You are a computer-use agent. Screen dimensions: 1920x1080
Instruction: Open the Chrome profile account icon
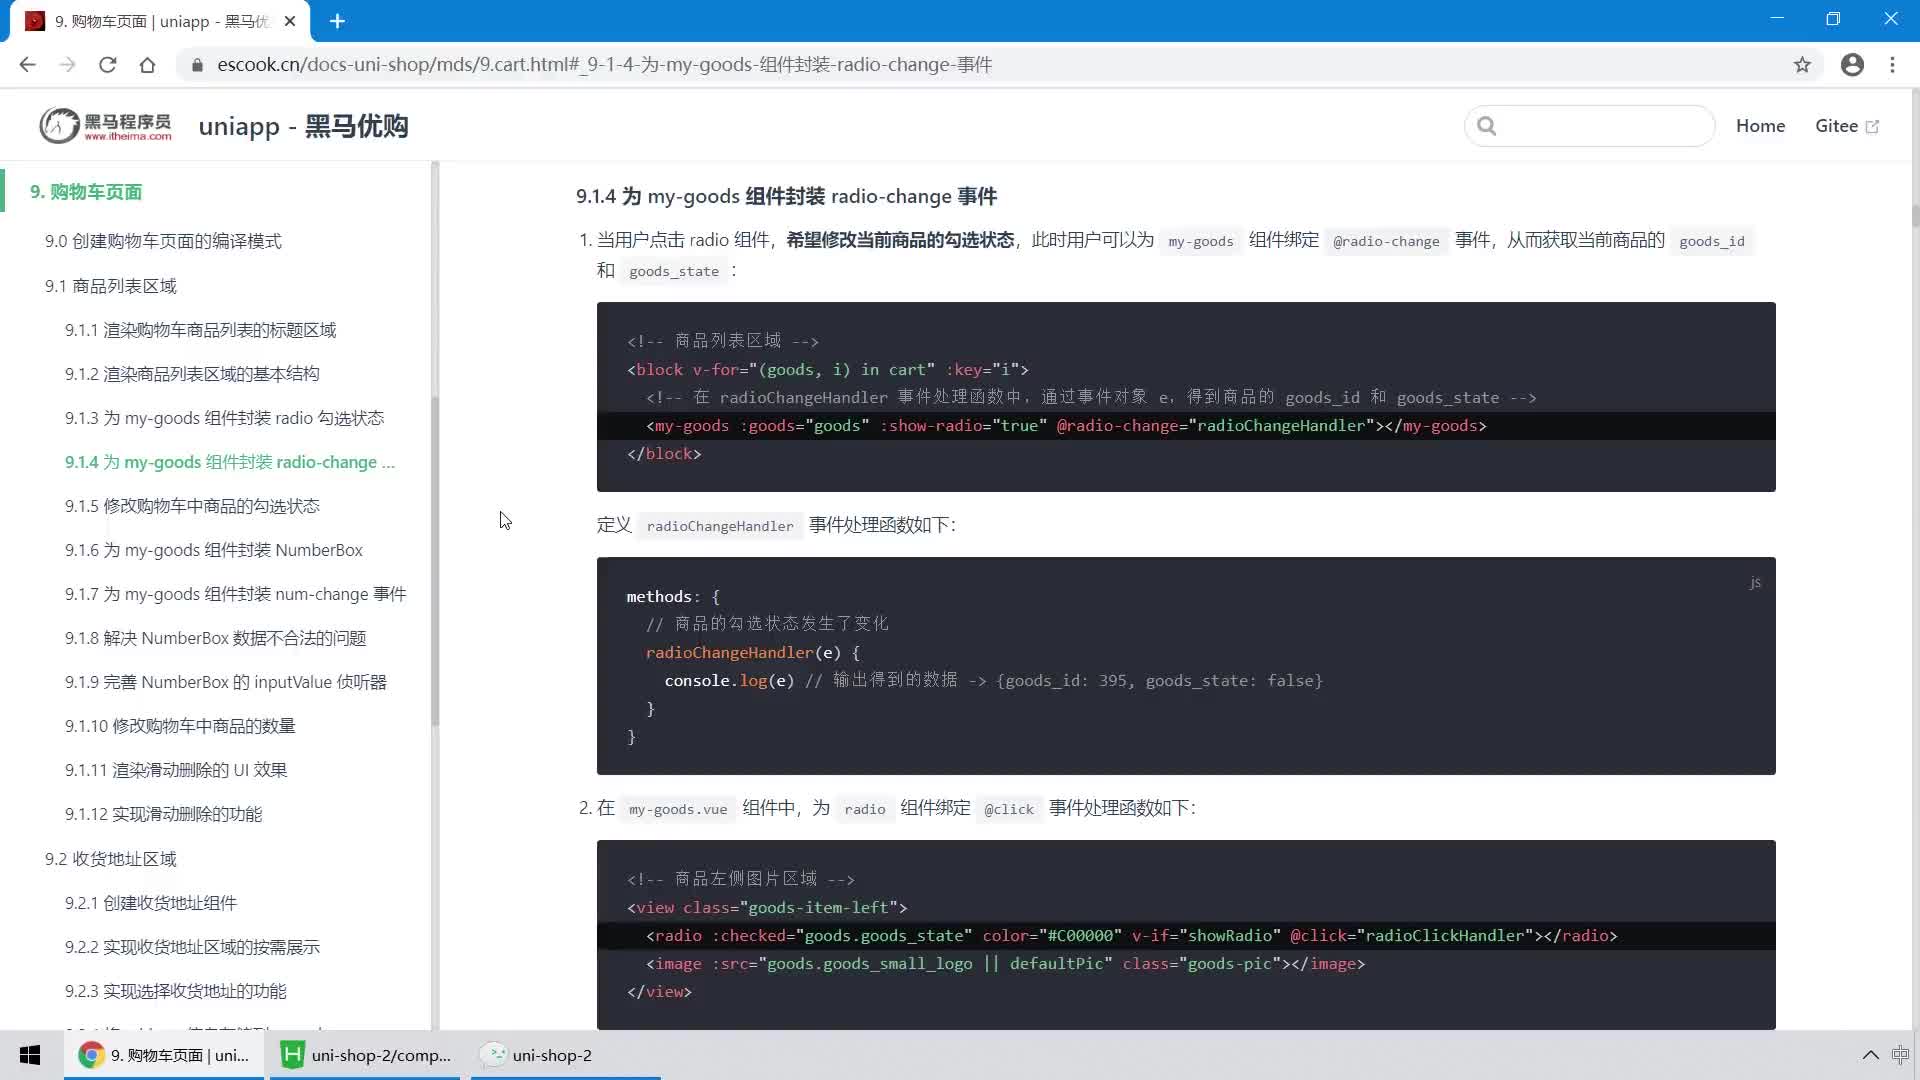tap(1852, 65)
